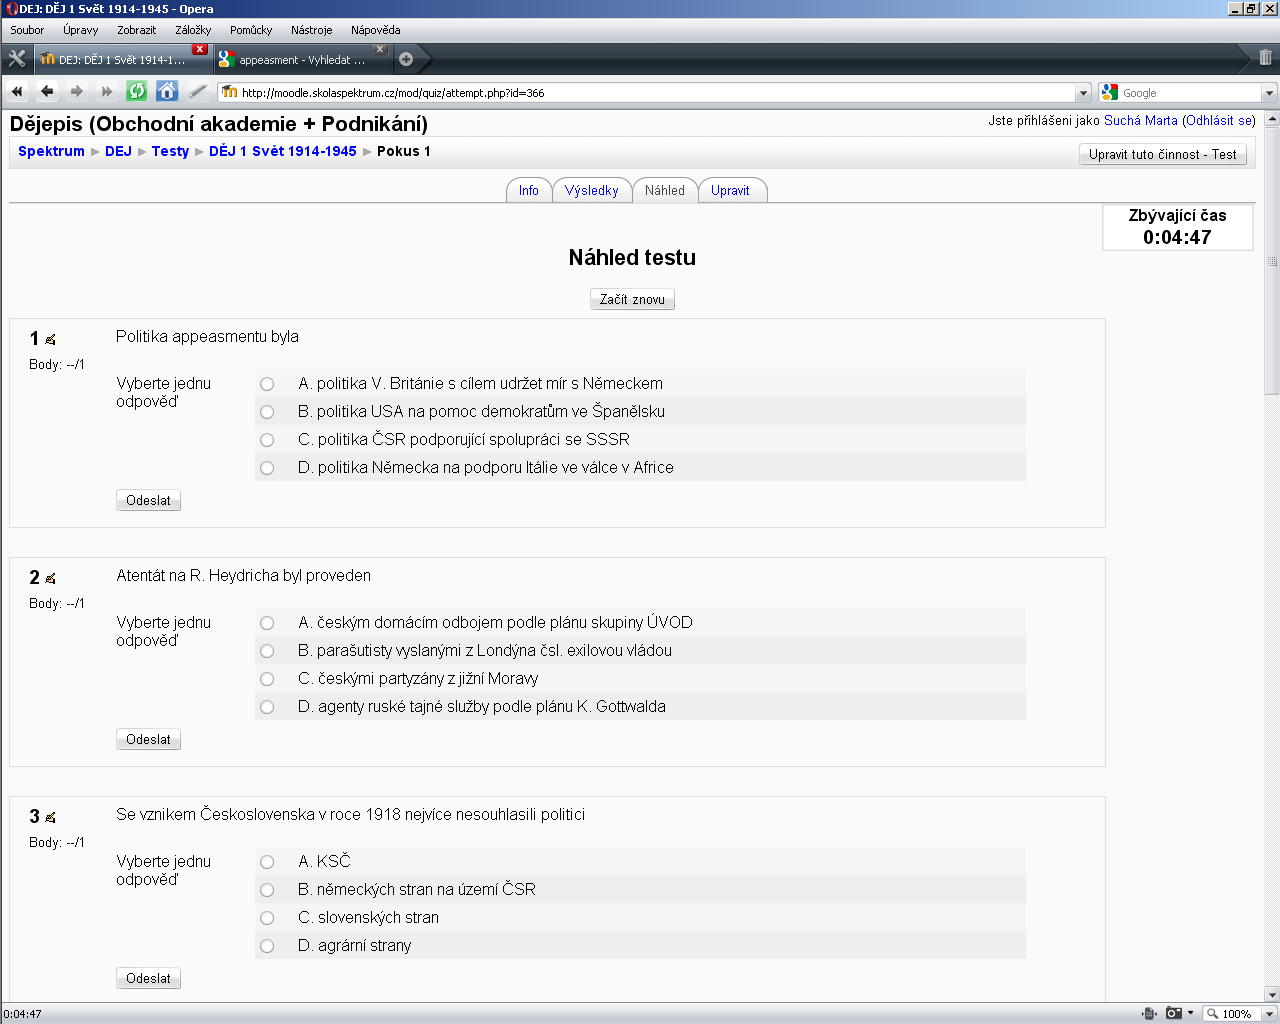Select answer D agrární strany

[267, 946]
